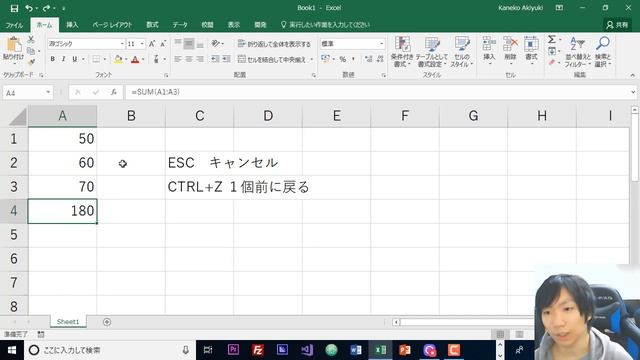Click the AutoSum sigma icon
640x360 pixels.
coord(552,40)
